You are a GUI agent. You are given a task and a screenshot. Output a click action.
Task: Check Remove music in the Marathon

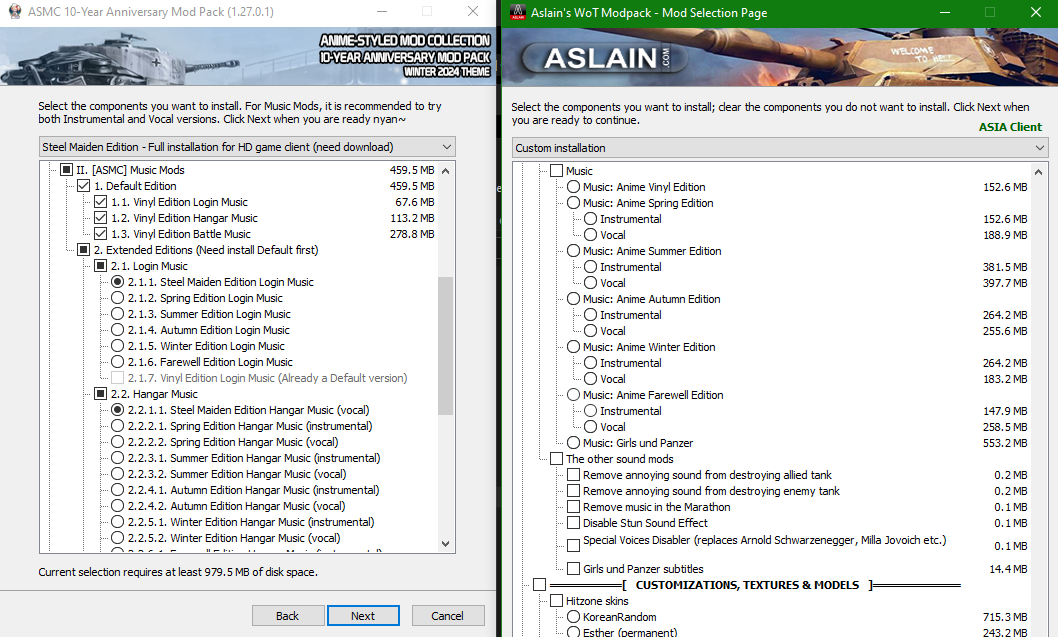[x=574, y=507]
